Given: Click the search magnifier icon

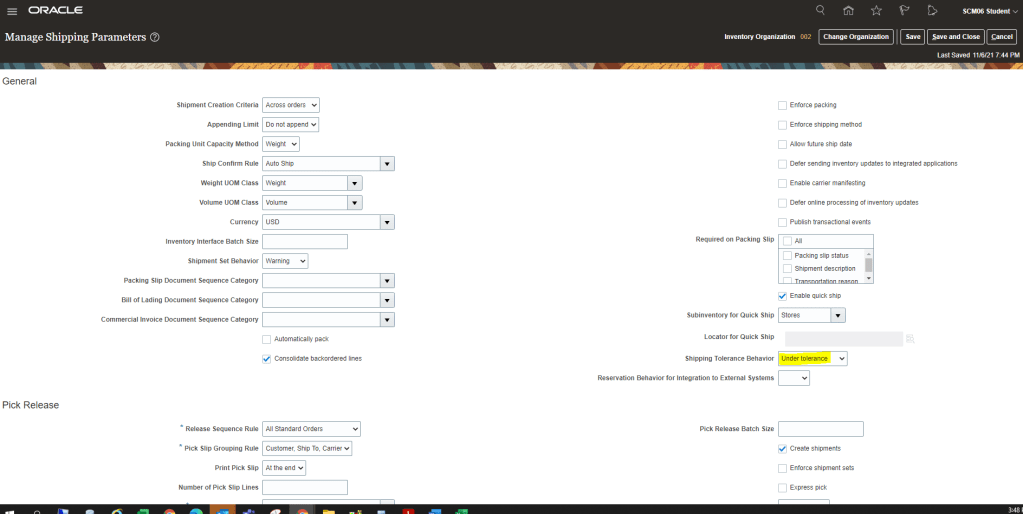Looking at the screenshot, I should pyautogui.click(x=820, y=10).
